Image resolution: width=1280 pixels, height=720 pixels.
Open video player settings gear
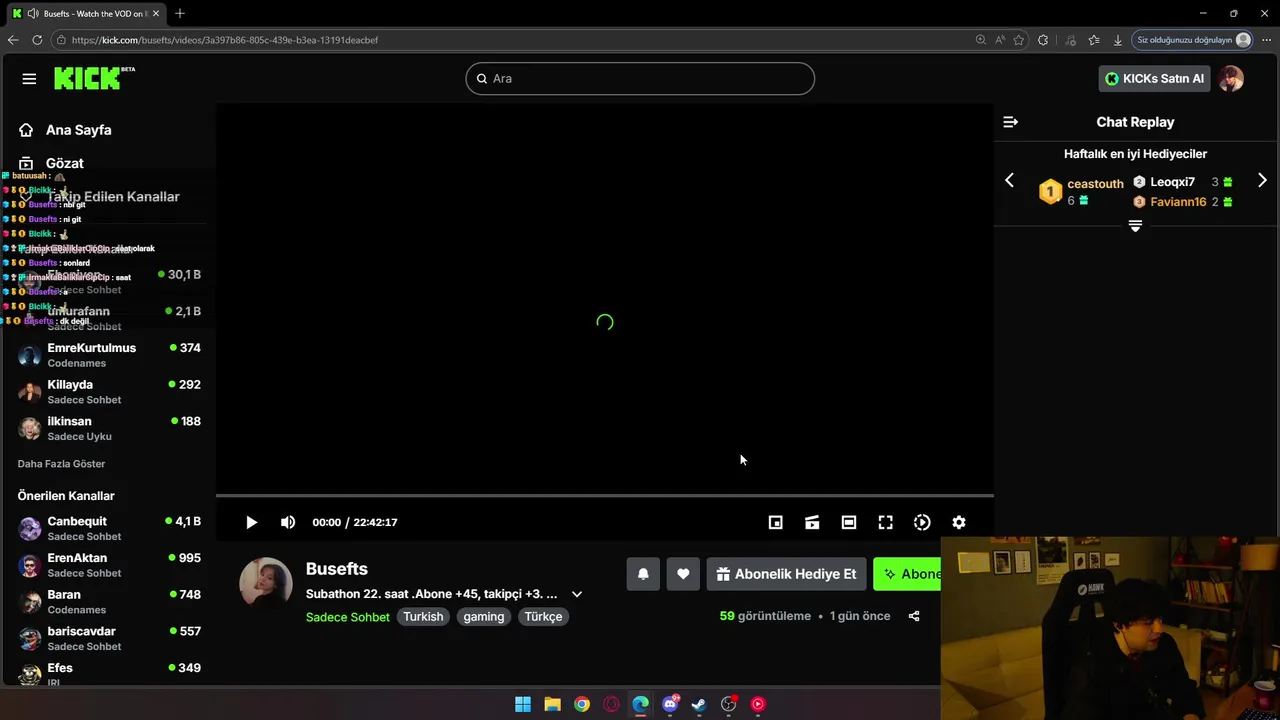tap(959, 522)
